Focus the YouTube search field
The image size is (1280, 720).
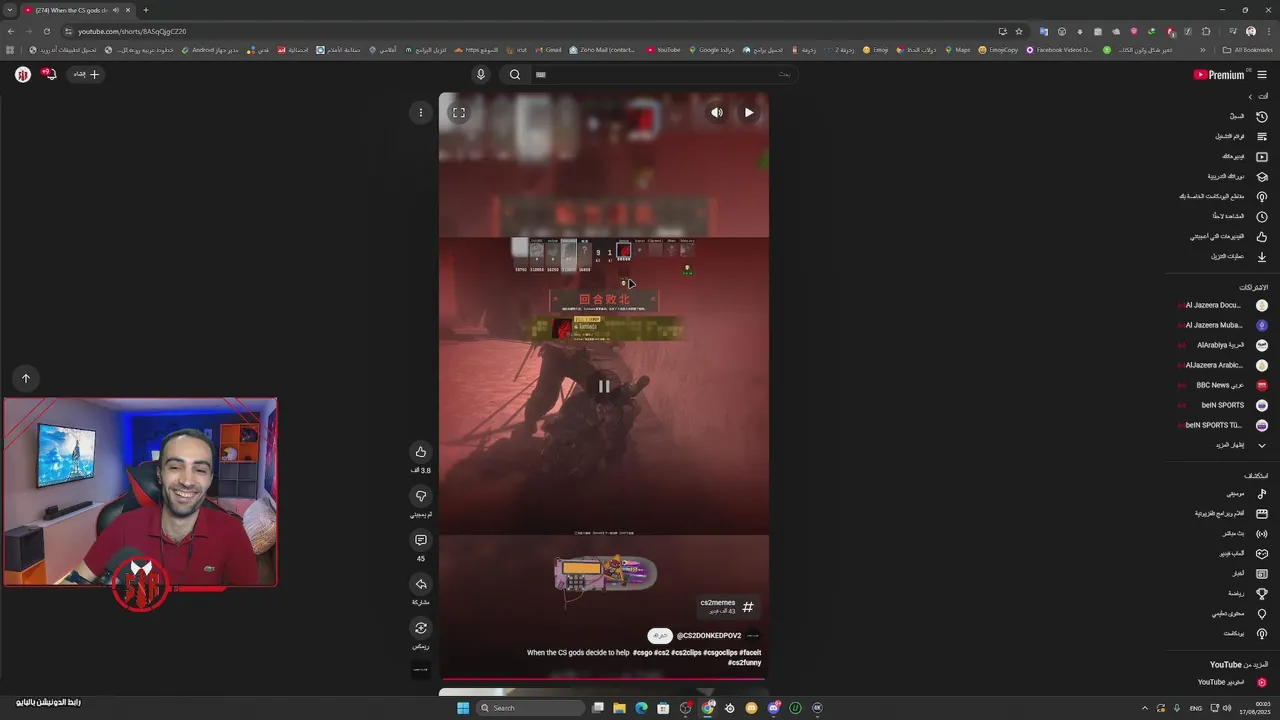[664, 74]
